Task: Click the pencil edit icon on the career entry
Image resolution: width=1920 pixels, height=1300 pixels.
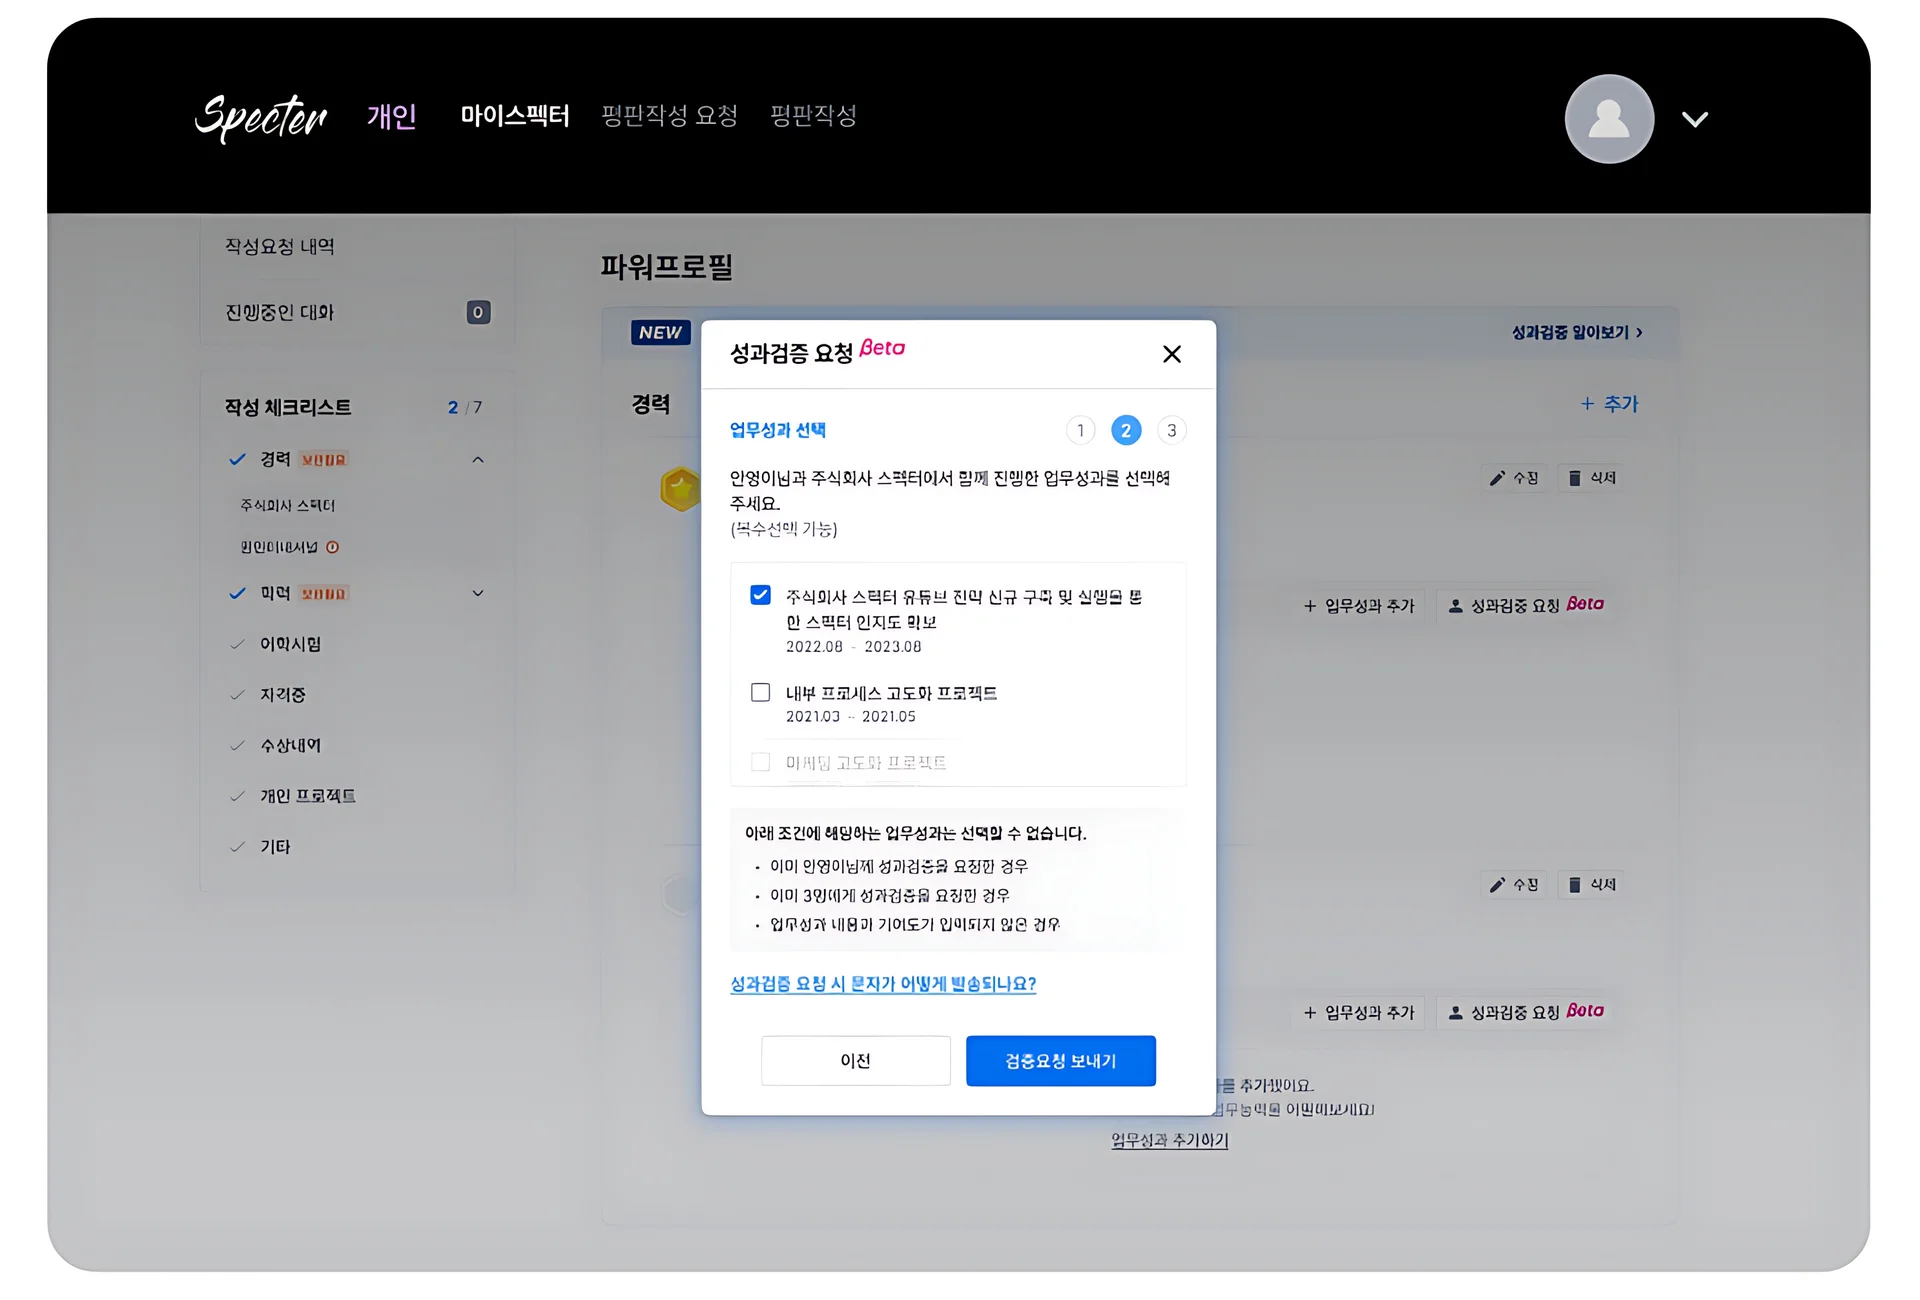Action: pyautogui.click(x=1496, y=477)
